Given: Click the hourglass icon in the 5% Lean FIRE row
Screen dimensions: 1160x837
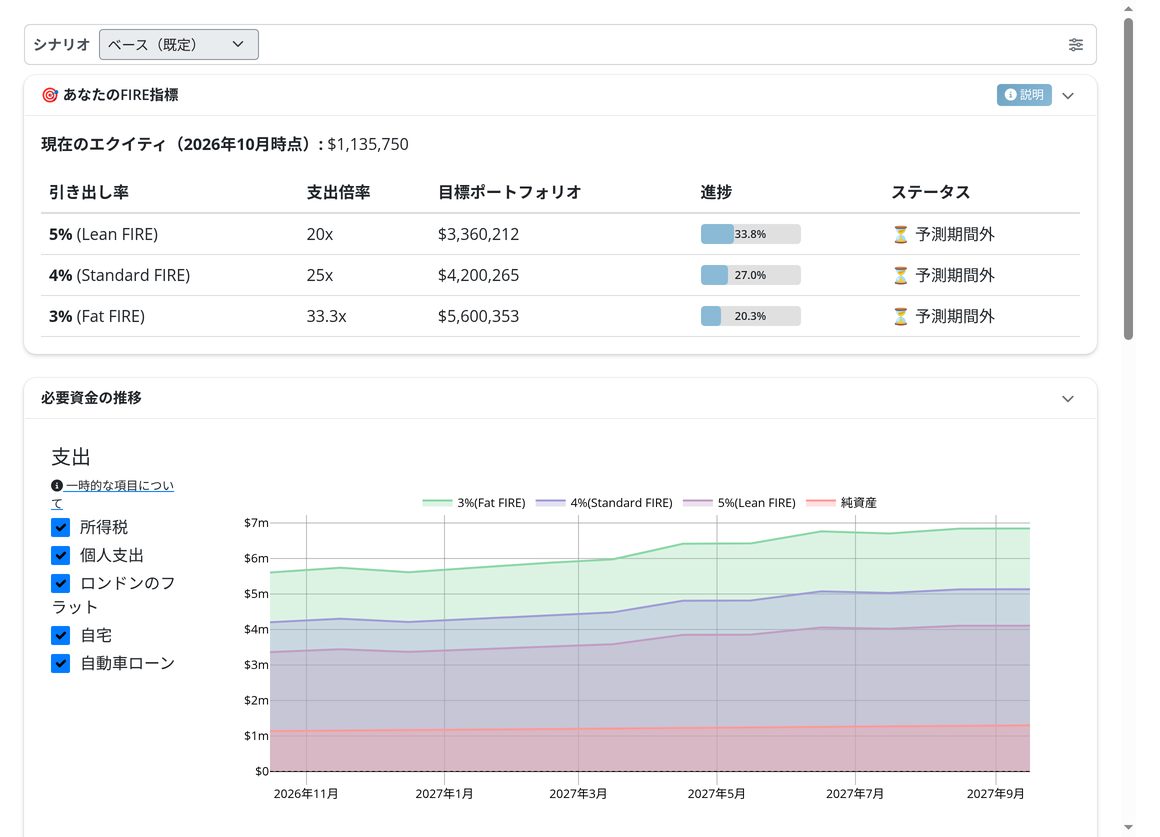Looking at the screenshot, I should coord(900,235).
